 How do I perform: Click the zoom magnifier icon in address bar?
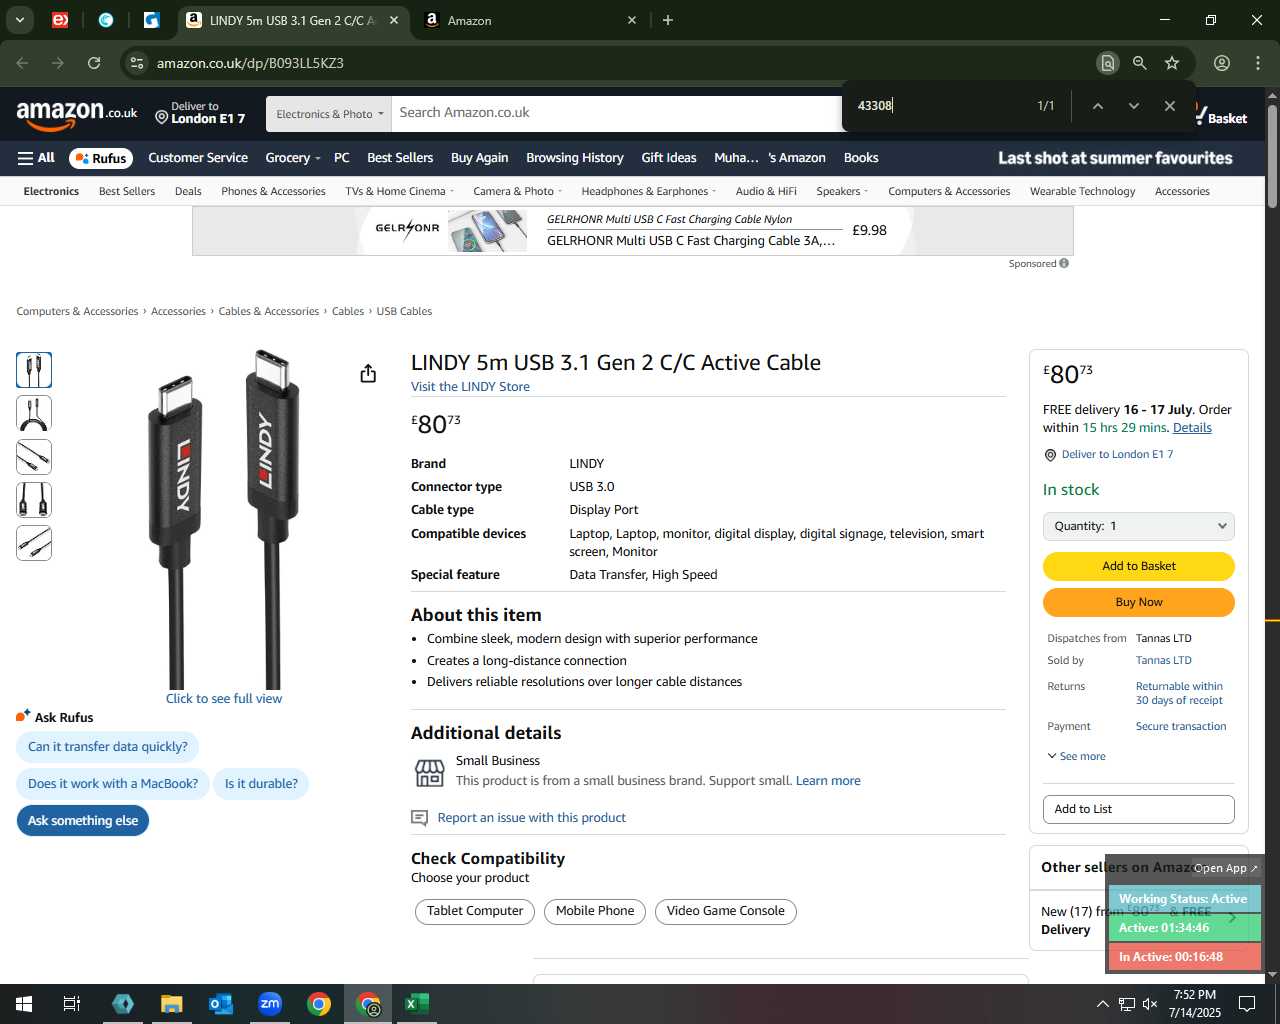pos(1139,63)
